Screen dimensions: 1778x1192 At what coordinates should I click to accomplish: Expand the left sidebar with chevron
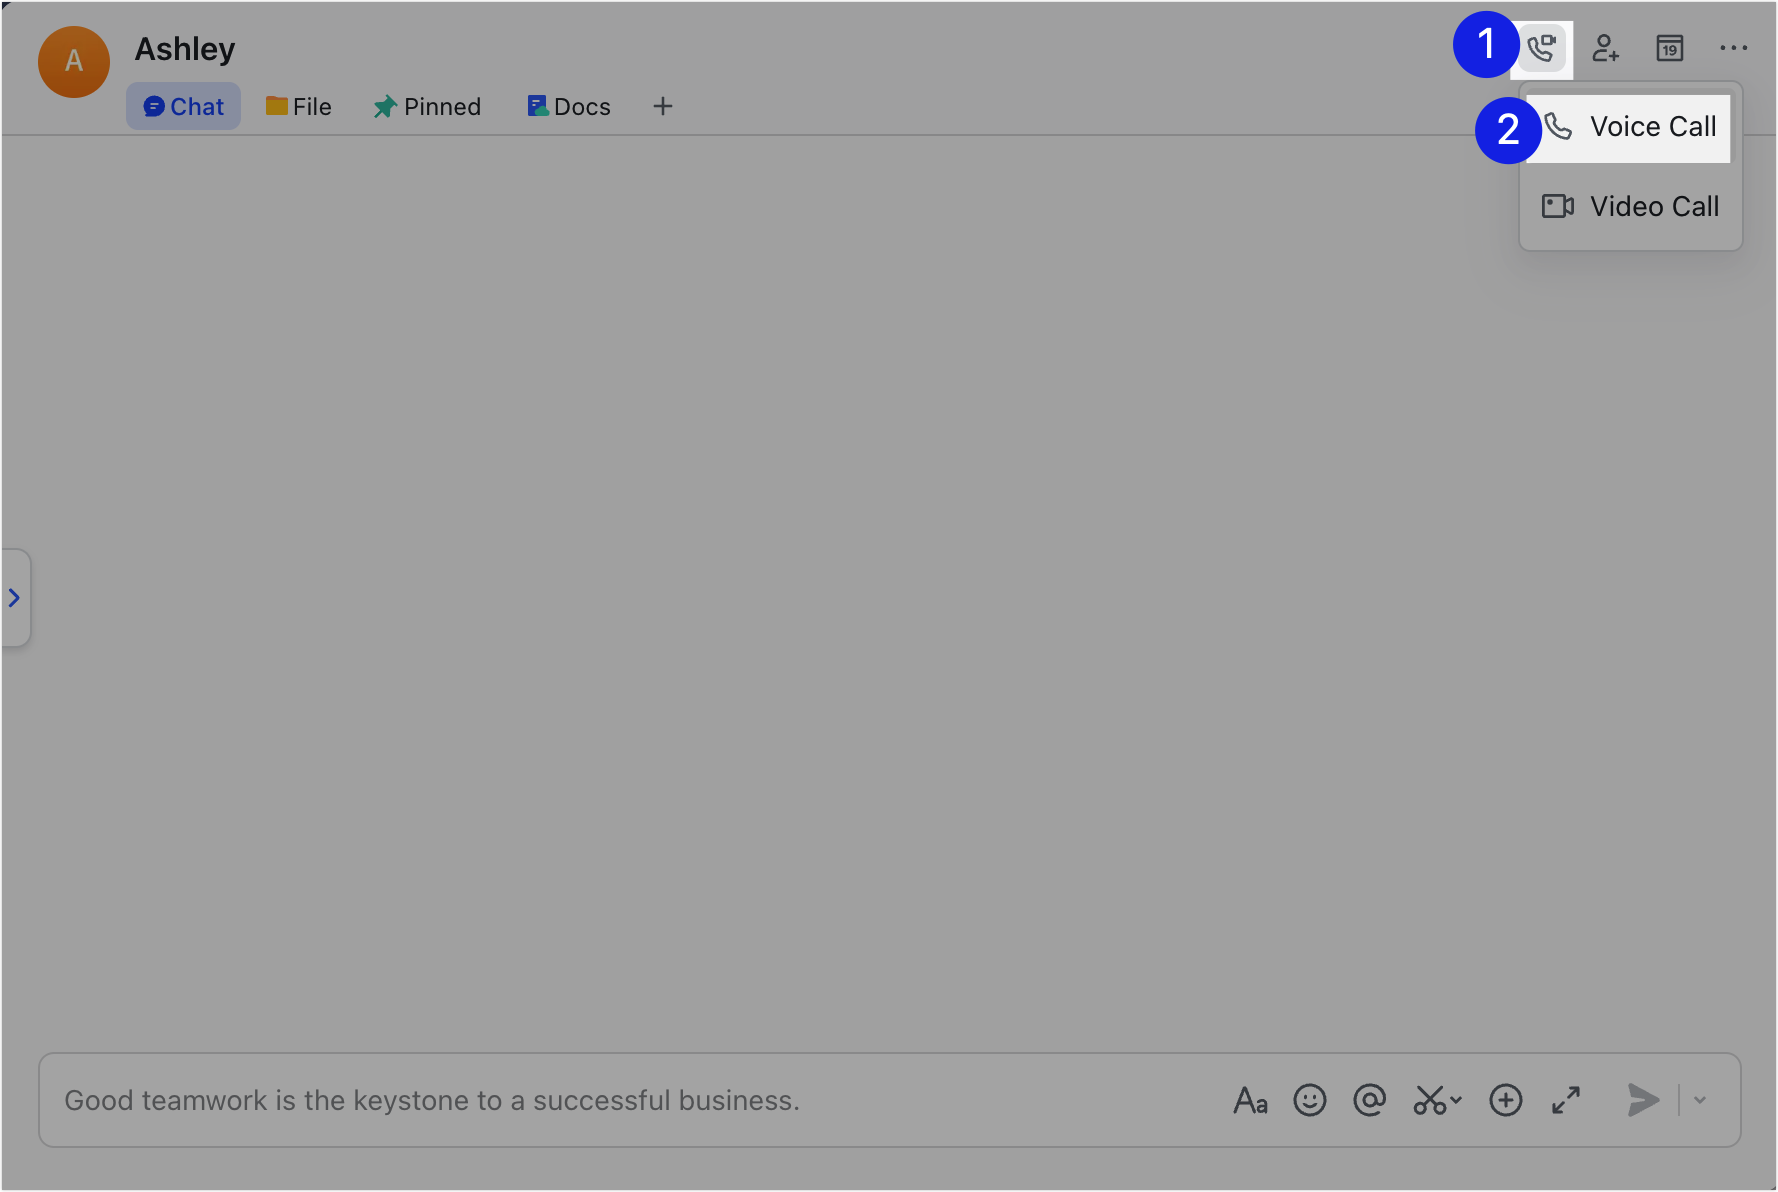15,598
